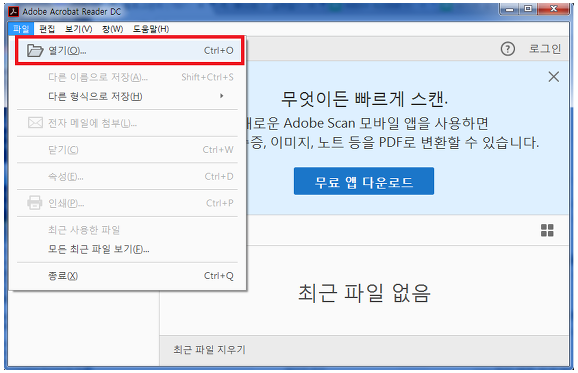
Task: Open the 도움말(H) menu
Action: 151,29
